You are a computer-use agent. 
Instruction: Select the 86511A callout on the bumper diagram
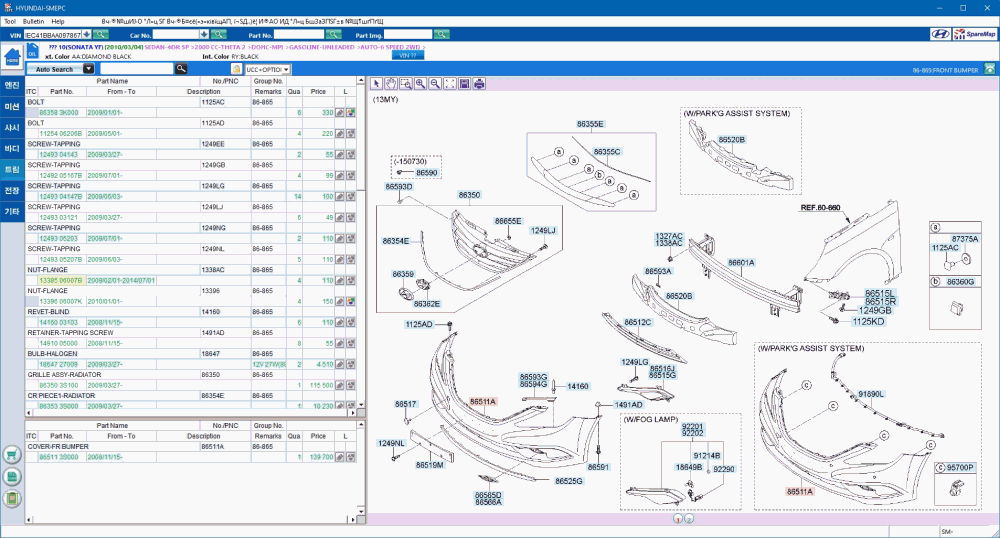point(483,401)
